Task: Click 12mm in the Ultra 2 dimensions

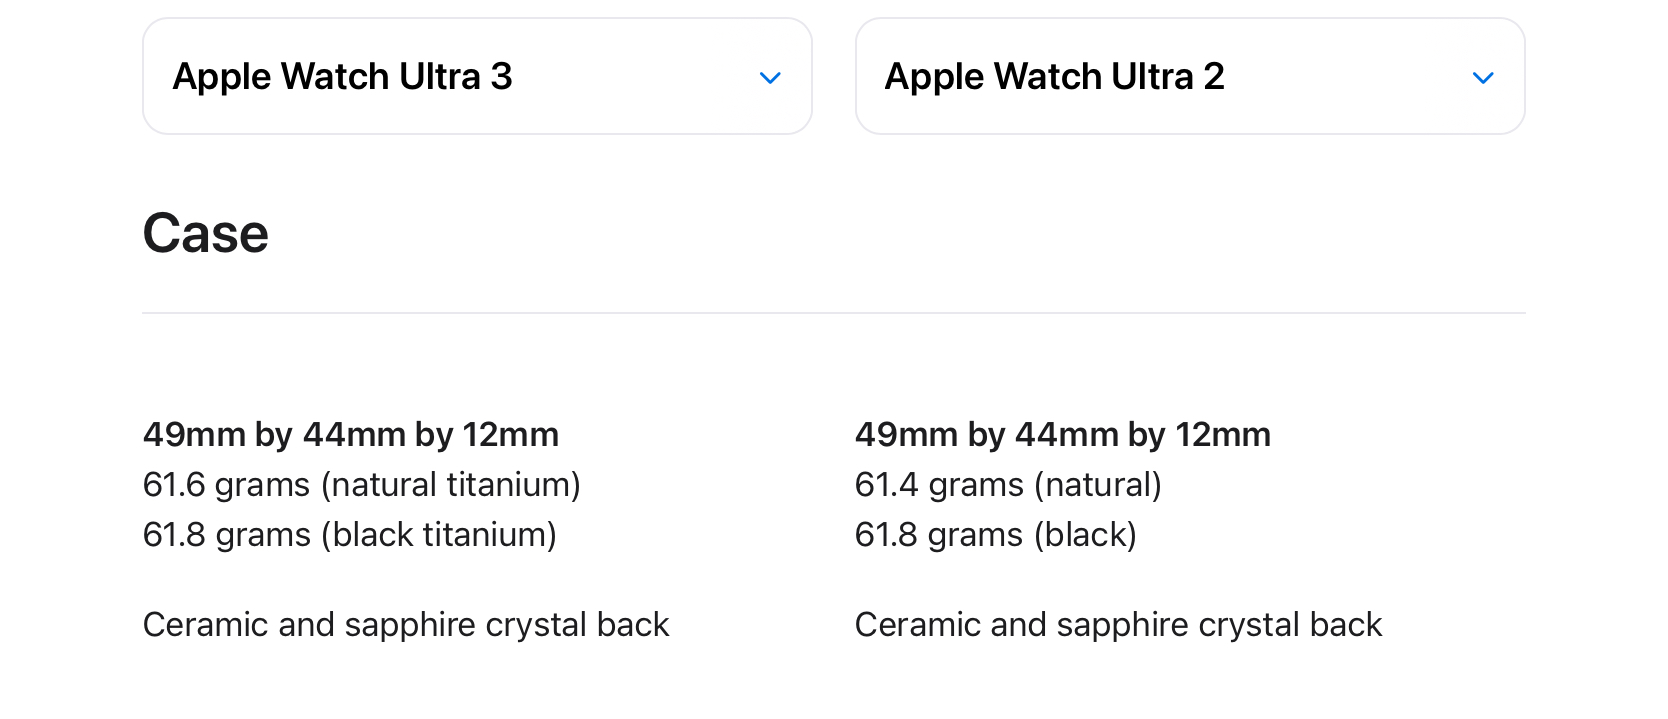Action: (1223, 435)
